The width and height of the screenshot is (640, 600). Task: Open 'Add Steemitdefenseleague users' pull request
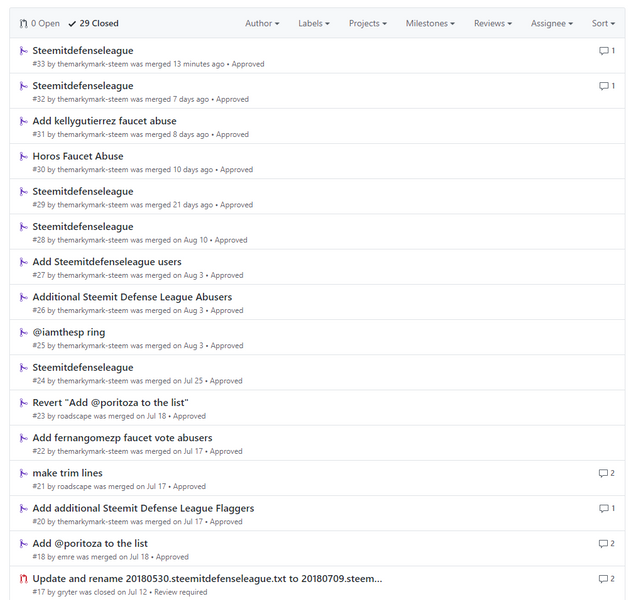coord(107,262)
